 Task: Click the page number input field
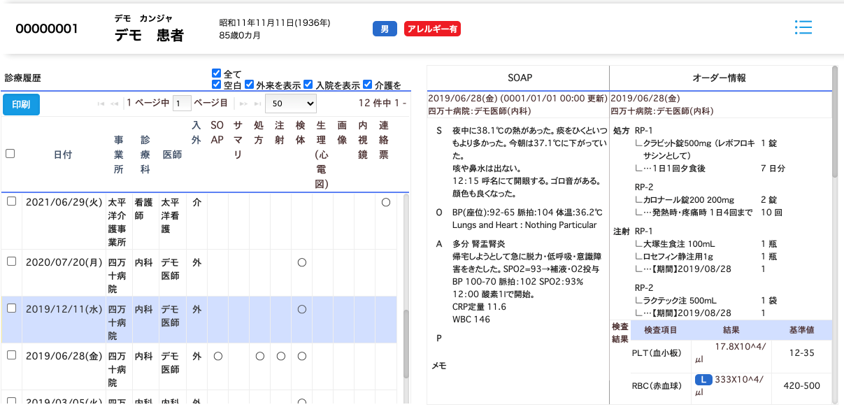point(182,103)
